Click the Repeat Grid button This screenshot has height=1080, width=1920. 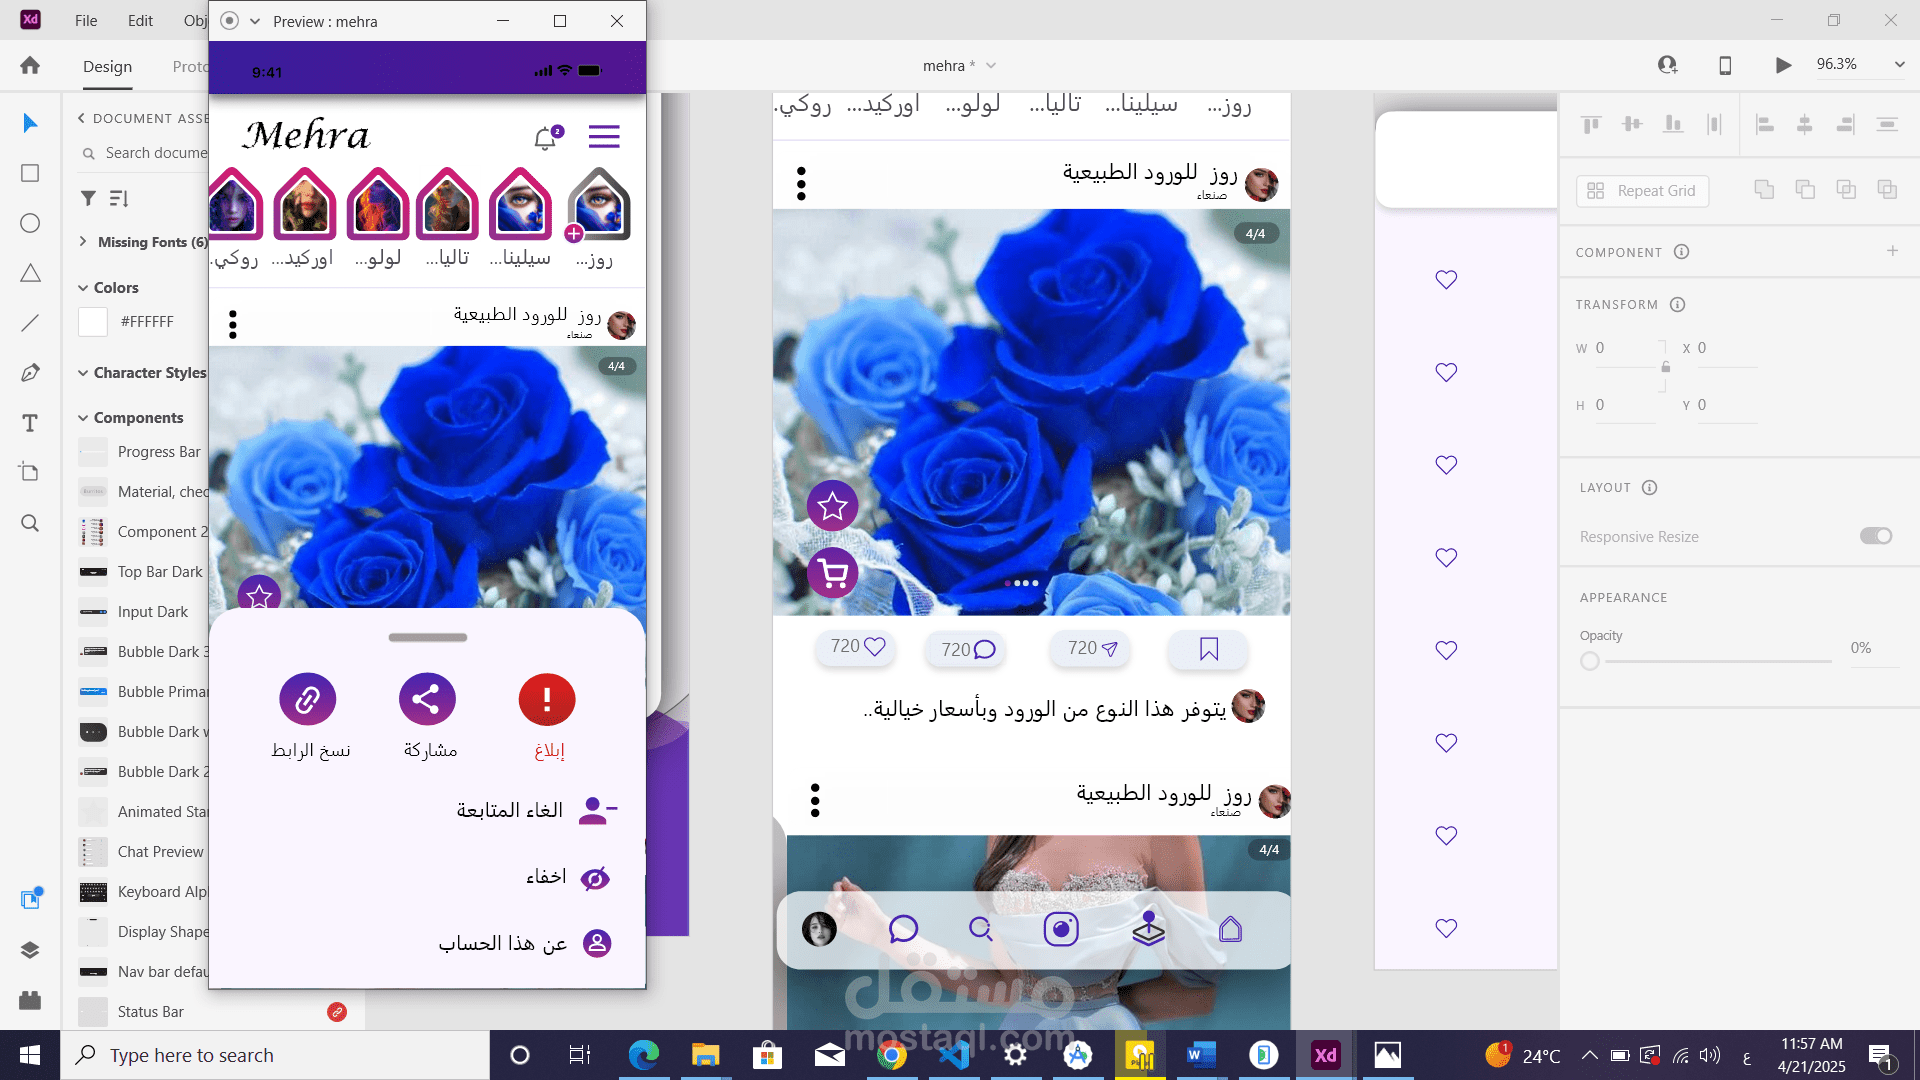click(x=1642, y=190)
